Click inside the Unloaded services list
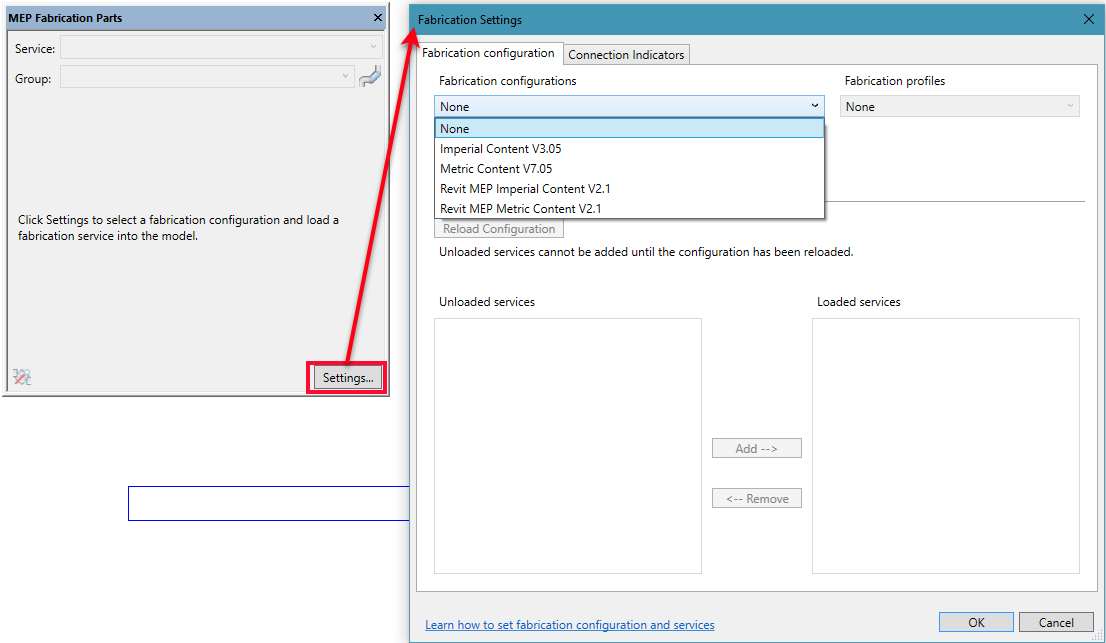 [x=567, y=445]
